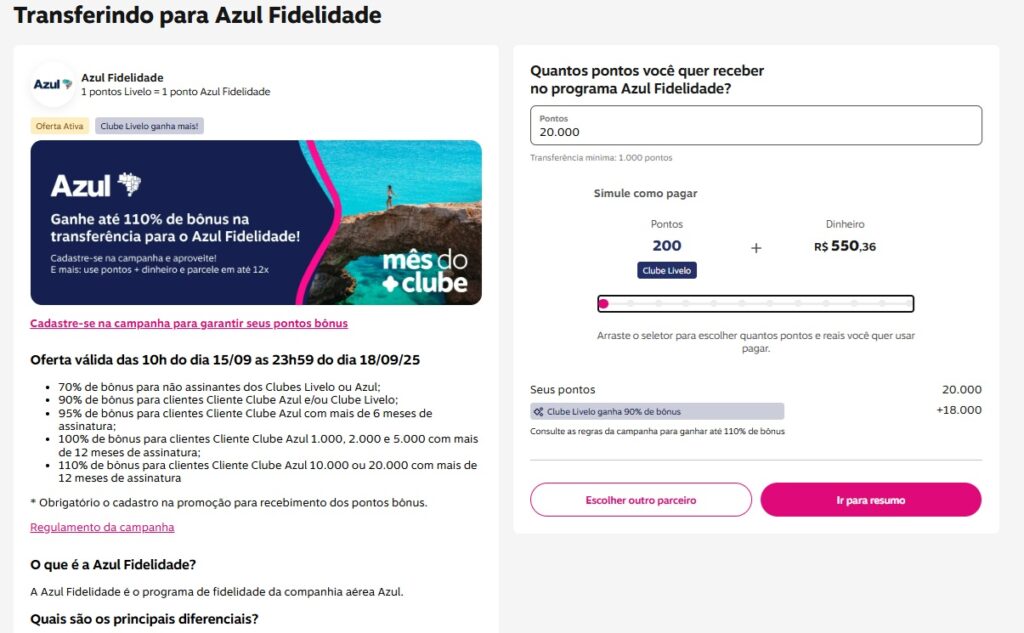Click the round Azul Fidelidade partner logo
Screen dimensions: 1024x633
click(53, 84)
